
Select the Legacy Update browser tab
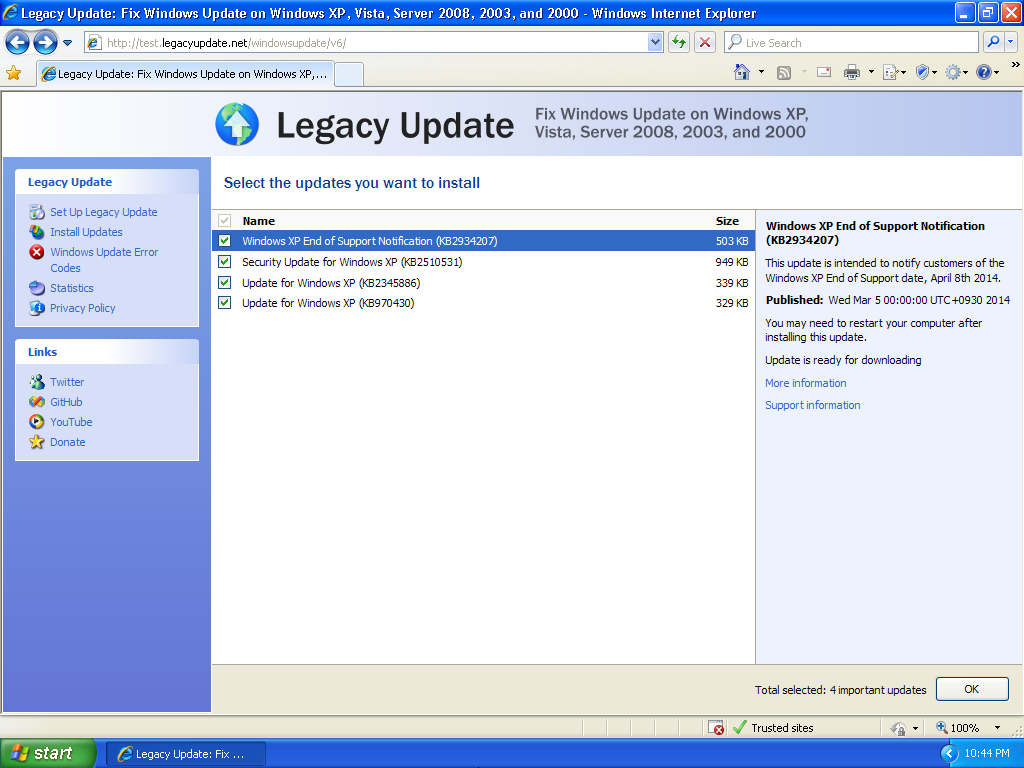[185, 74]
